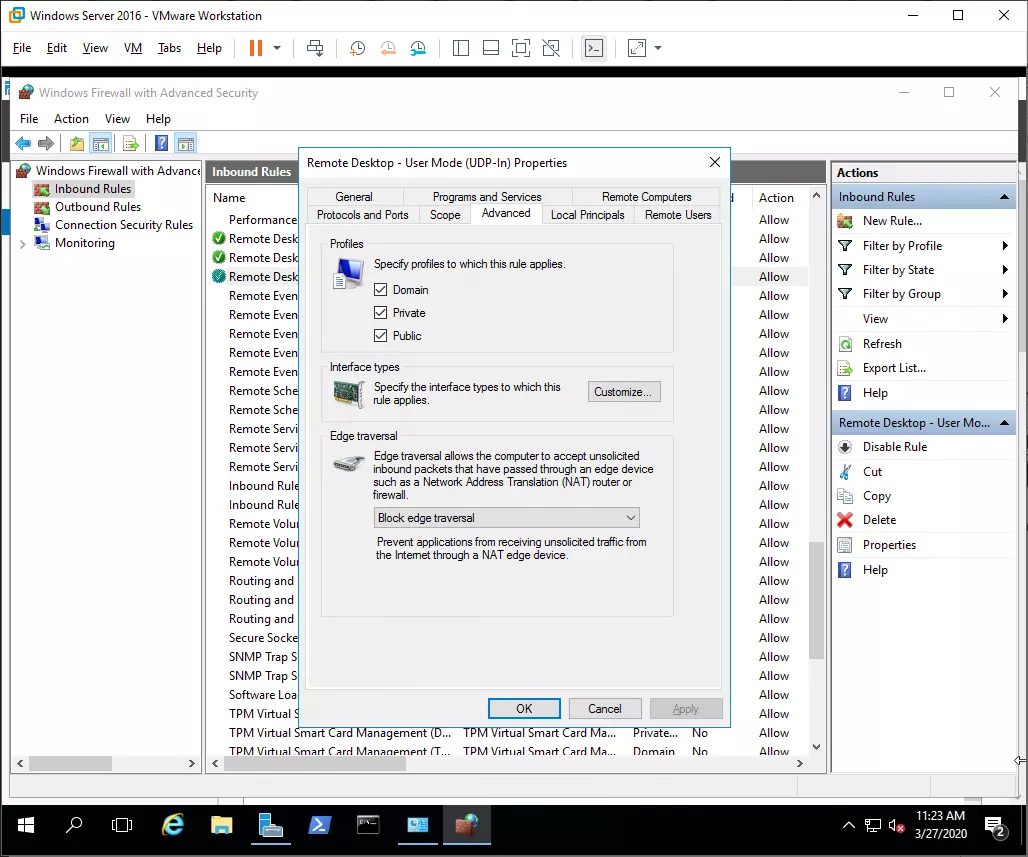Expand the Filter by Group submenu

(x=1005, y=294)
